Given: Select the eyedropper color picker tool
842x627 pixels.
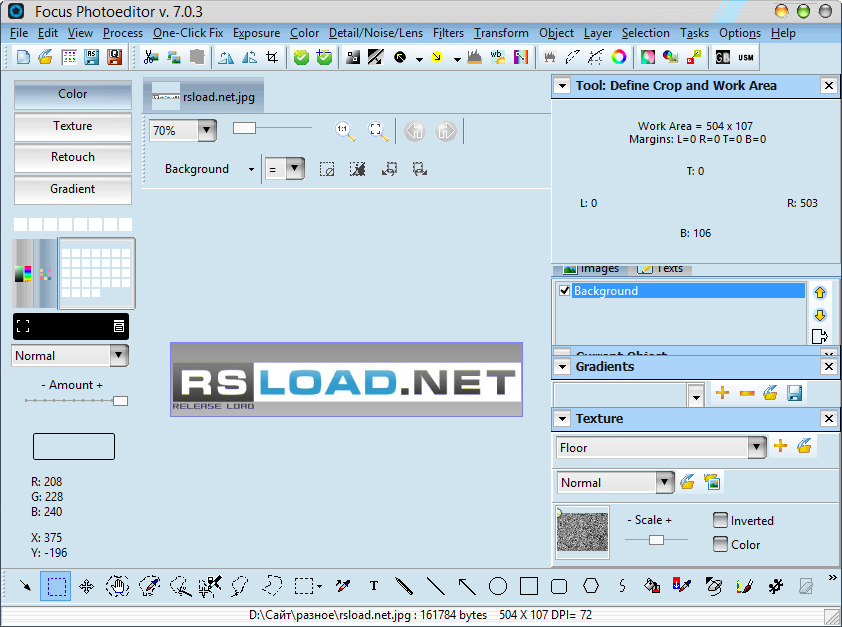Looking at the screenshot, I should coord(343,586).
